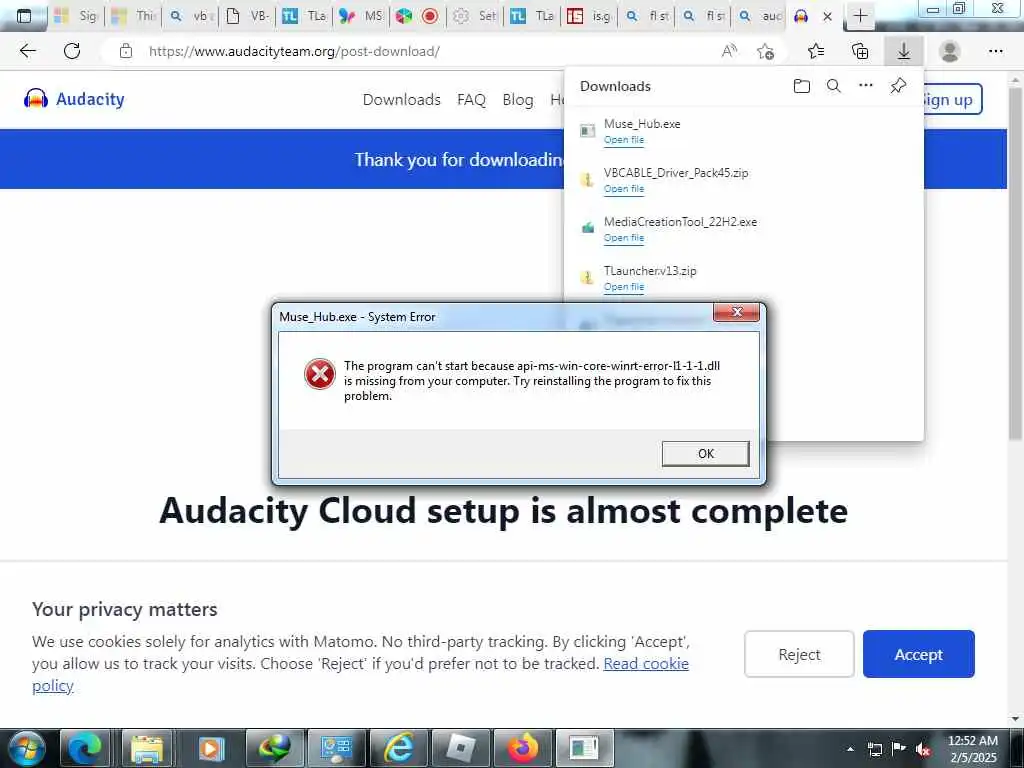Open the Downloads site menu item

coord(402,99)
